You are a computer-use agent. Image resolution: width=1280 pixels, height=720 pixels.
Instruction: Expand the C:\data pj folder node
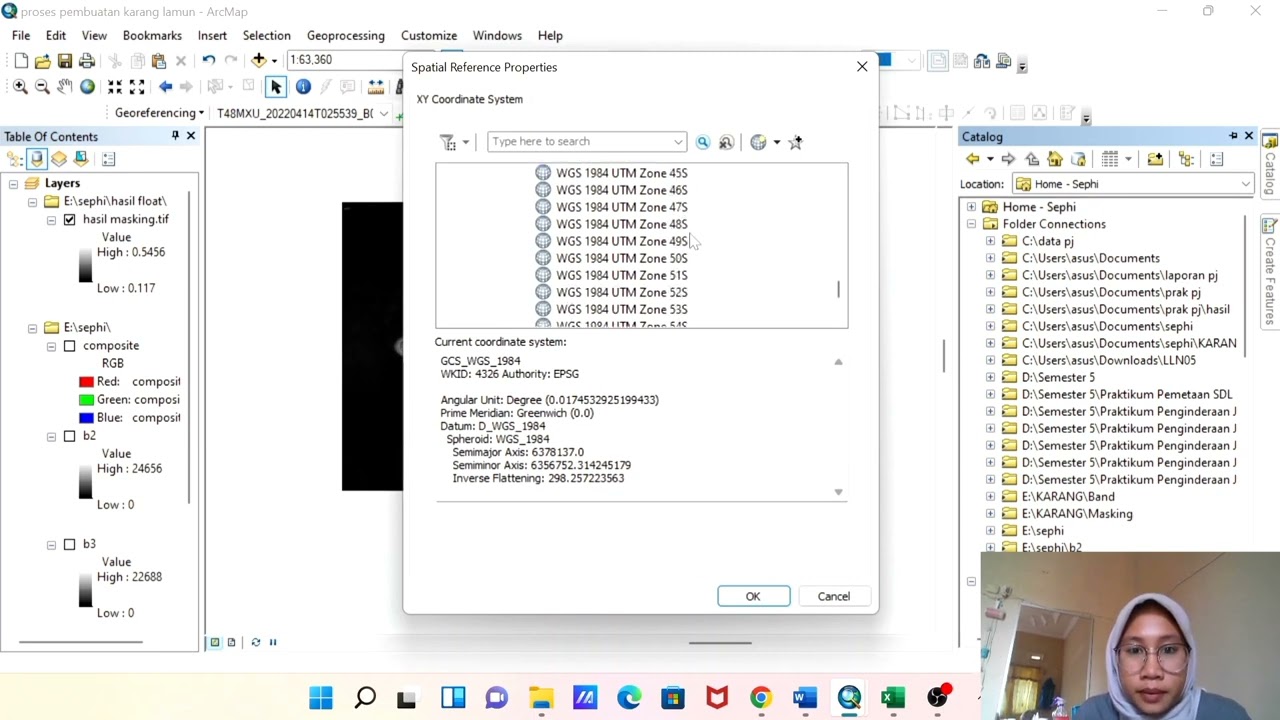click(990, 241)
